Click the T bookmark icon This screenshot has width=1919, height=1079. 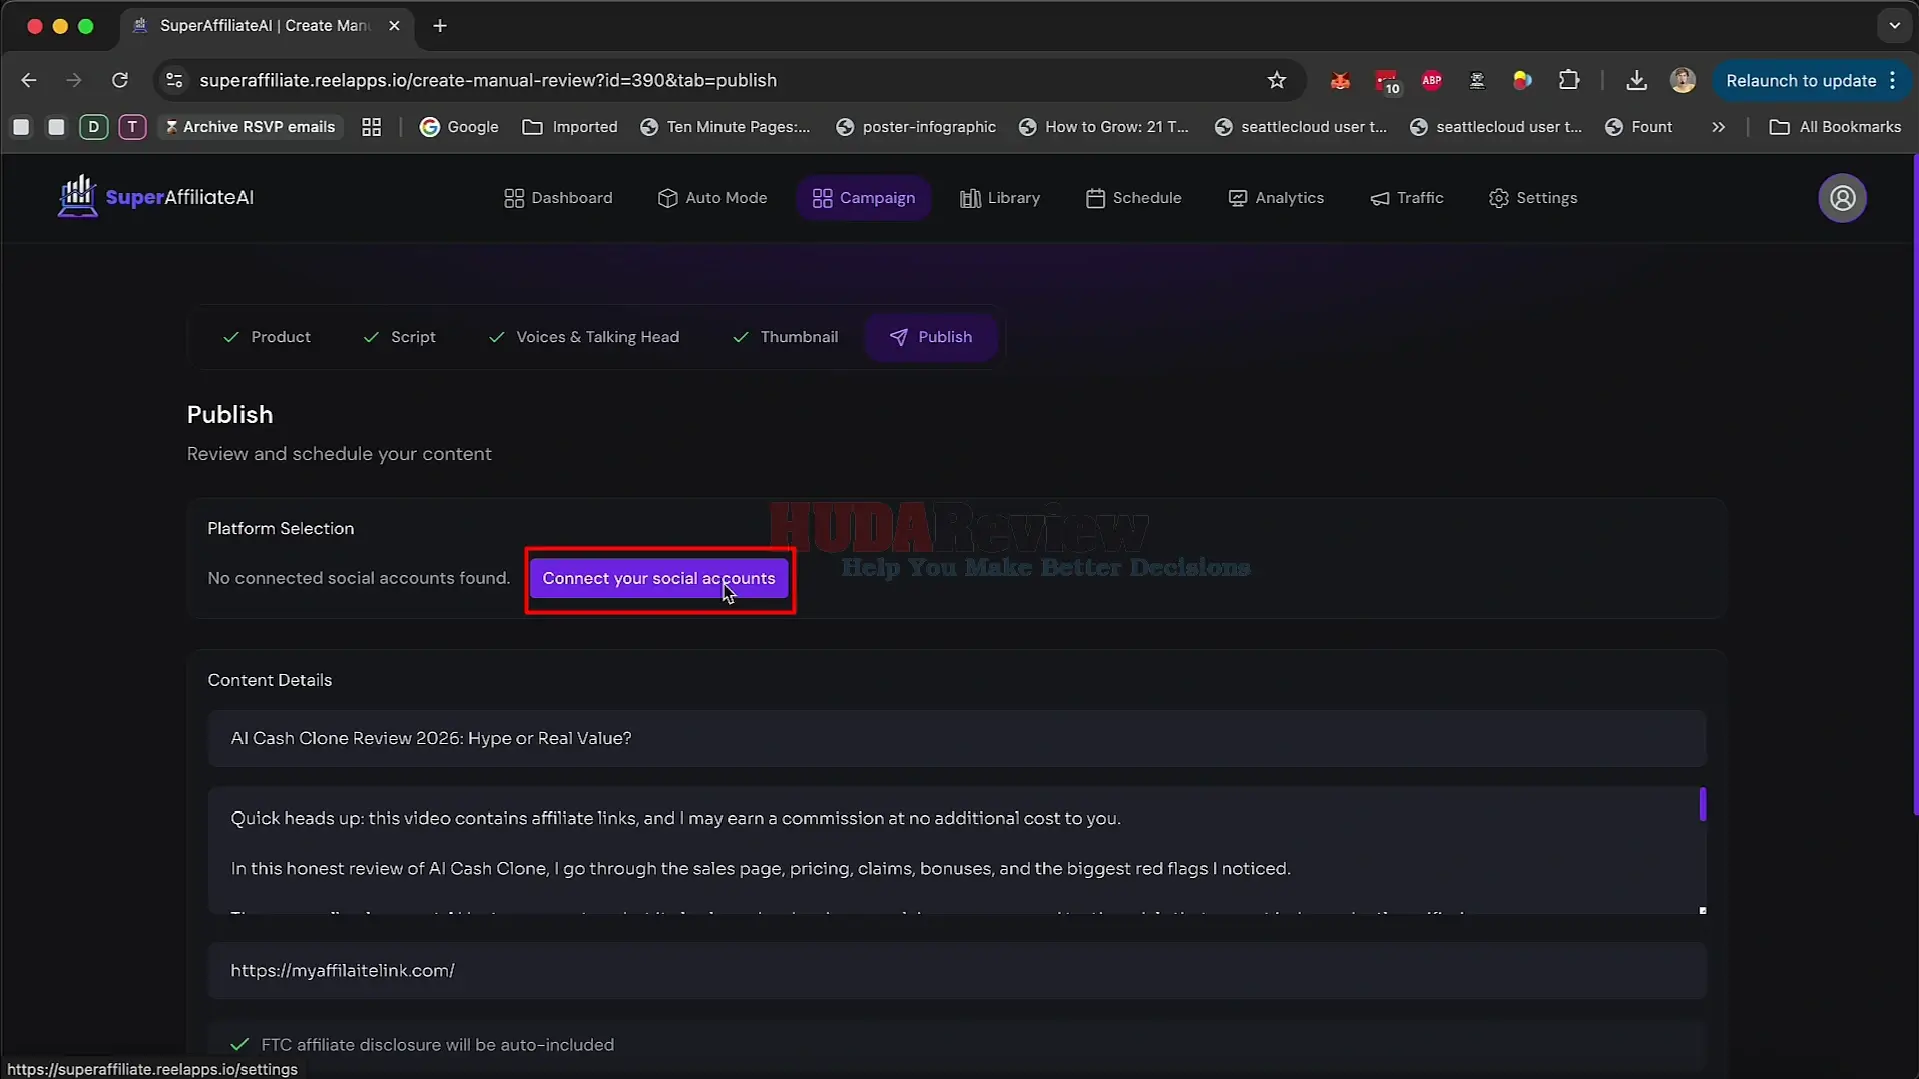pos(132,127)
